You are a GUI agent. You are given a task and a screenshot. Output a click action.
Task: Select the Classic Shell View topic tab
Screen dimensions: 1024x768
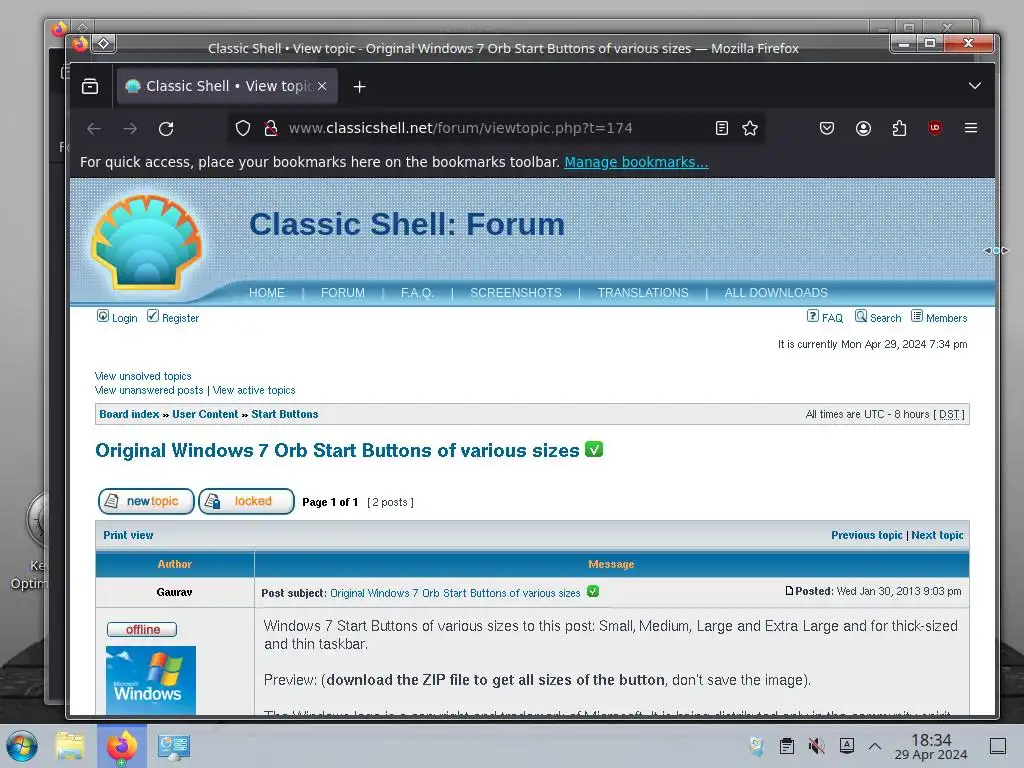click(x=227, y=86)
